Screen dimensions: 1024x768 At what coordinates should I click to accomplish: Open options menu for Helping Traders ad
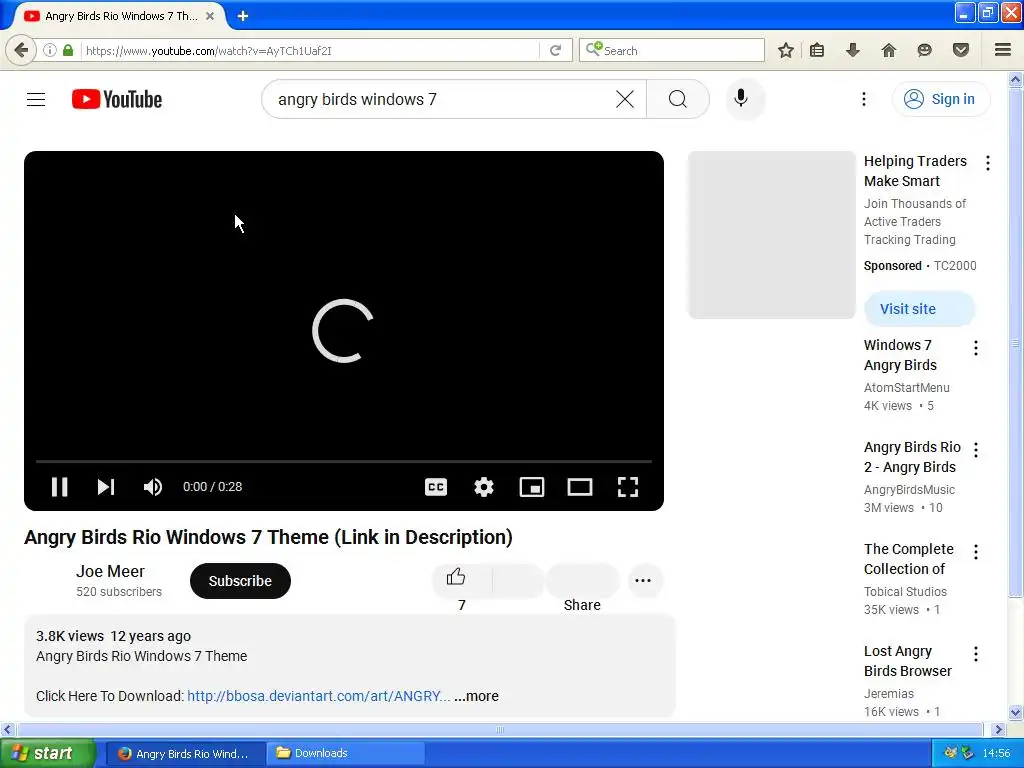(x=987, y=163)
